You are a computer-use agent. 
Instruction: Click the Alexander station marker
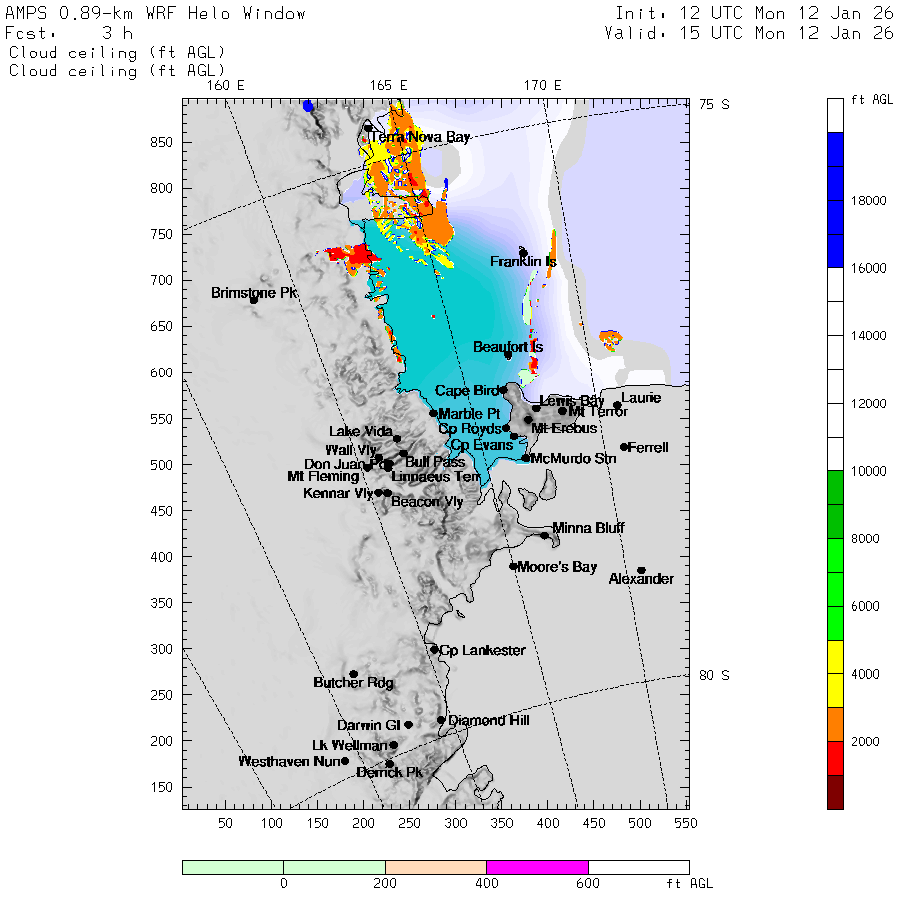point(641,570)
